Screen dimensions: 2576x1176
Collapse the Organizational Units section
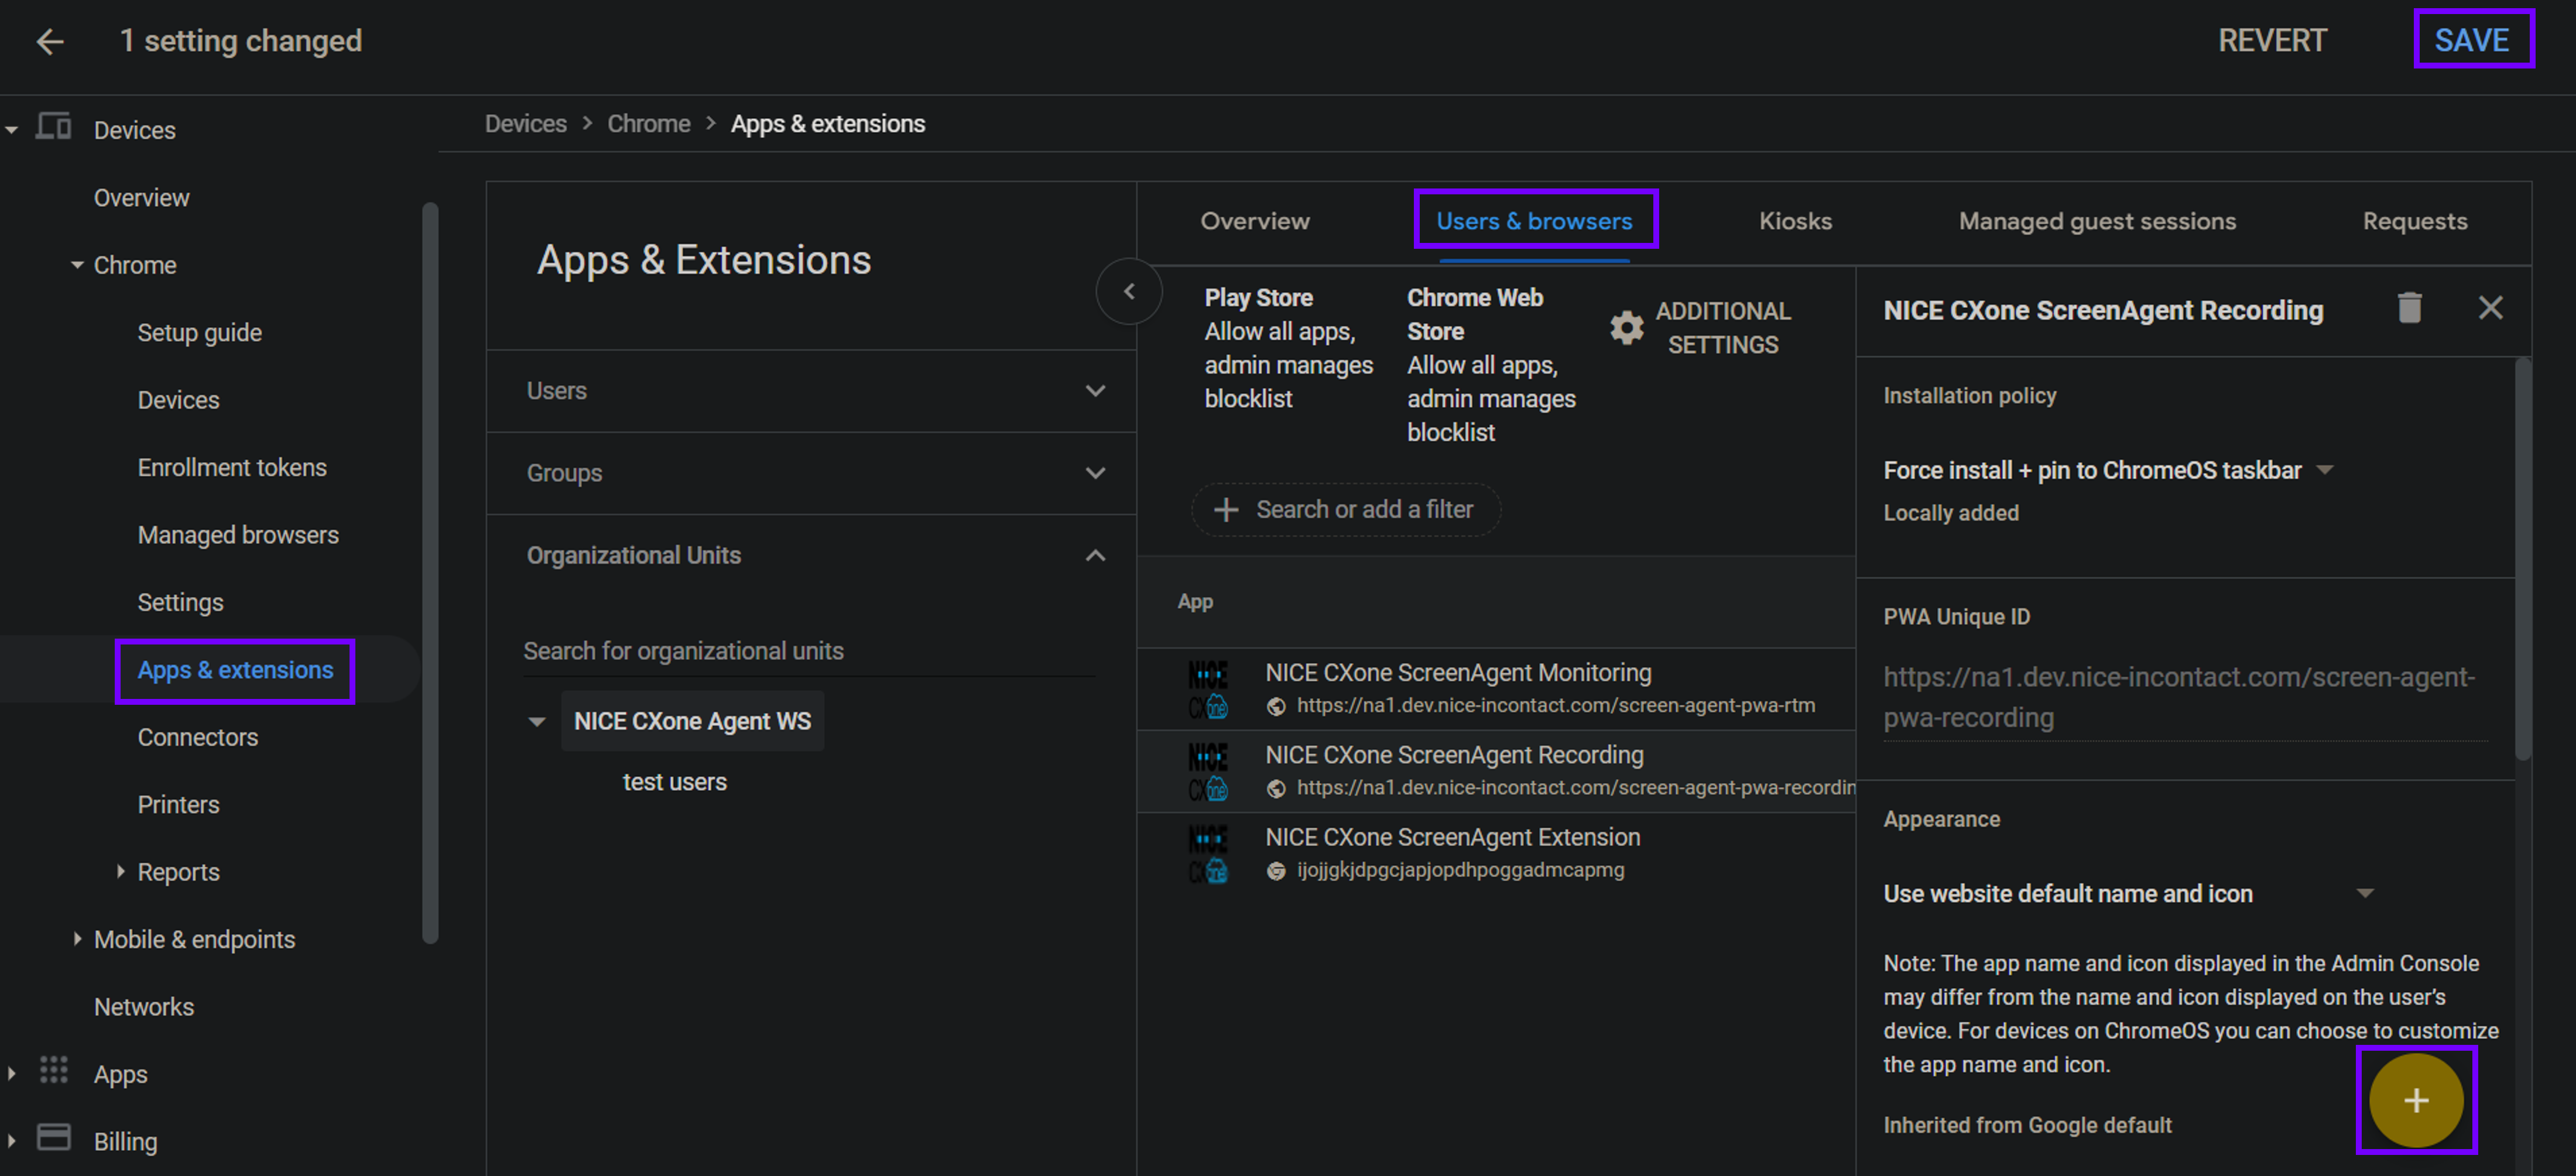(x=1095, y=555)
